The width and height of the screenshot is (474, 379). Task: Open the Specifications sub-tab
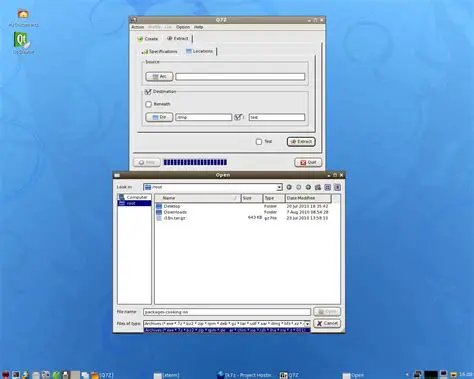pos(160,51)
